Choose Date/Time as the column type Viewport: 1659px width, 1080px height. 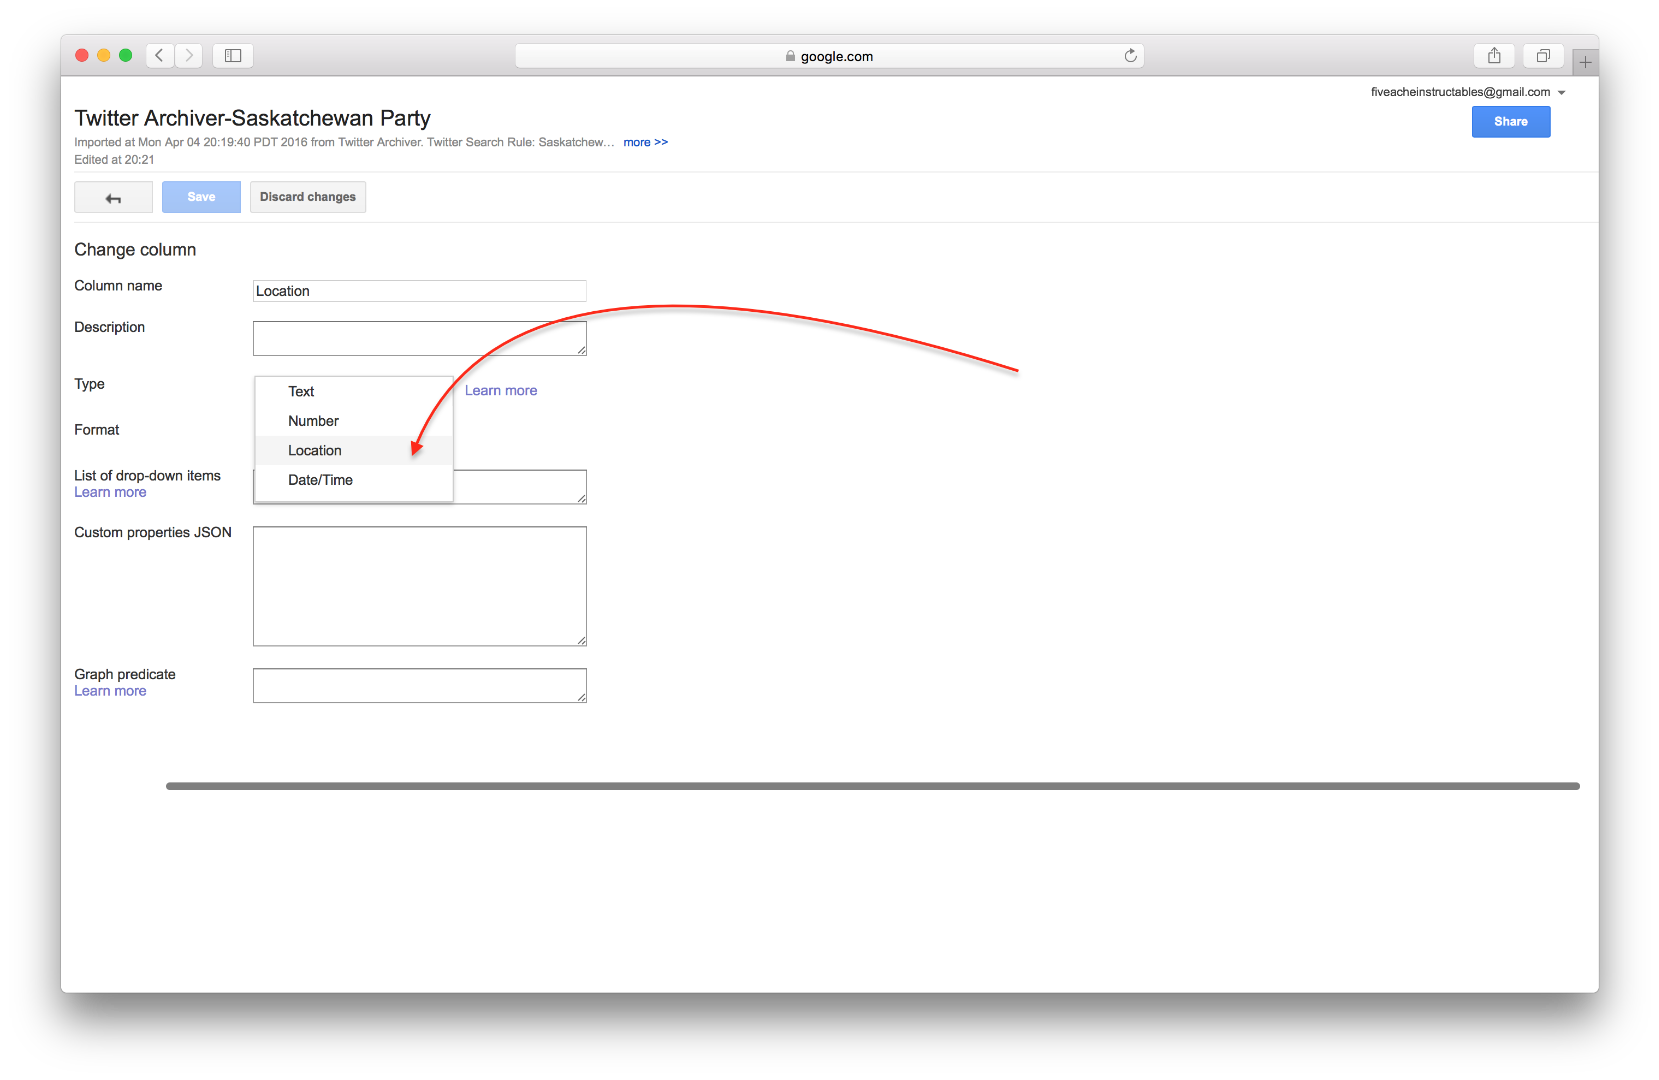(320, 480)
